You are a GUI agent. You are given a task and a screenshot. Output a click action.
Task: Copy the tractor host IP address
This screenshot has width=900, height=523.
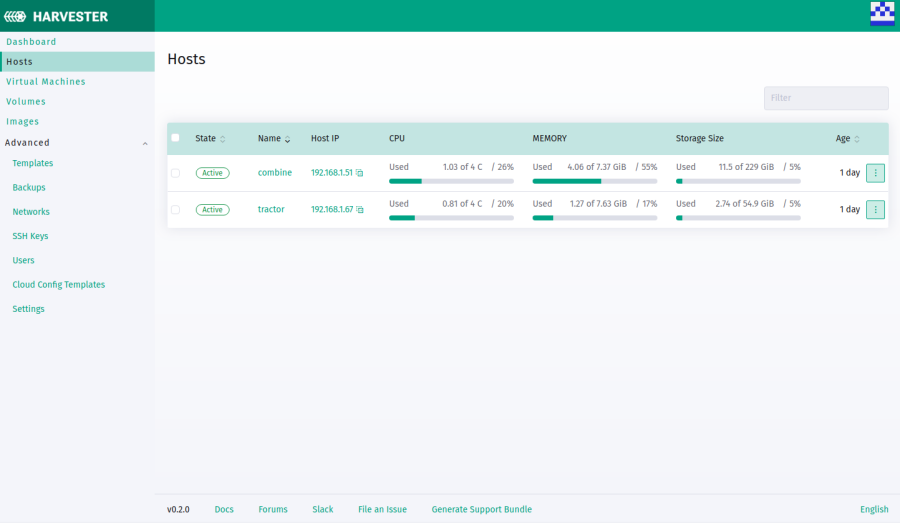(x=360, y=210)
